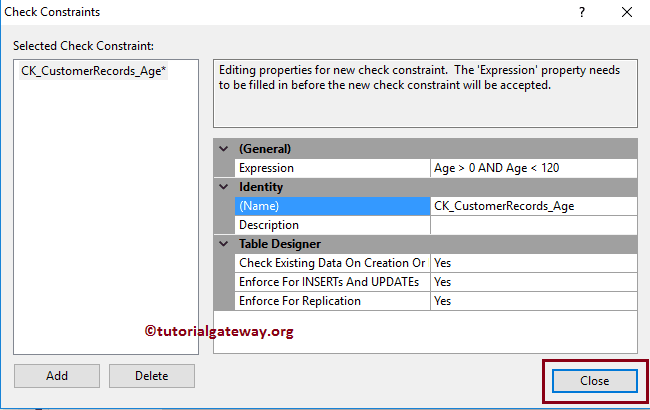Click the Close button at bottom right
This screenshot has height=410, width=650.
594,381
